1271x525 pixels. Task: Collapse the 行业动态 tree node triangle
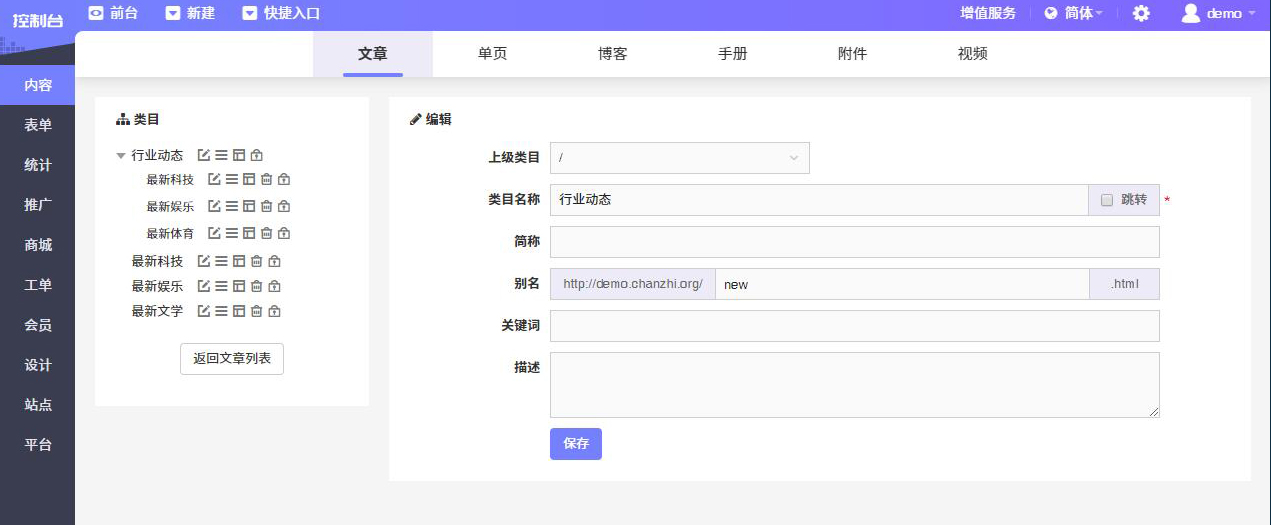121,156
